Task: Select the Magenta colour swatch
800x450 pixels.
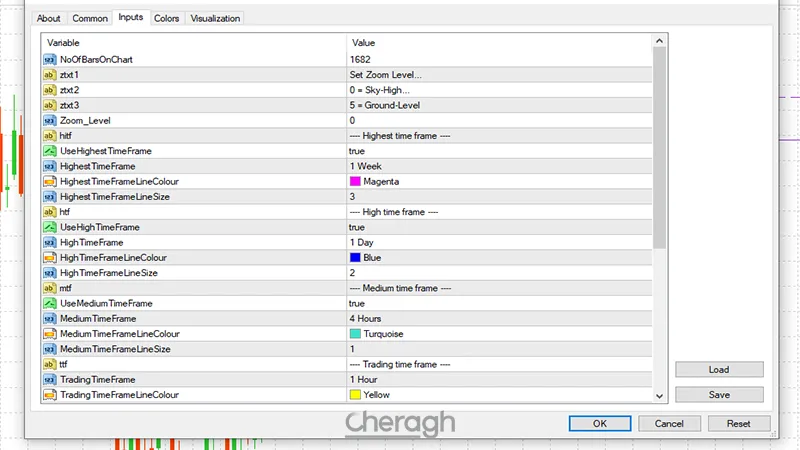Action: click(x=355, y=181)
